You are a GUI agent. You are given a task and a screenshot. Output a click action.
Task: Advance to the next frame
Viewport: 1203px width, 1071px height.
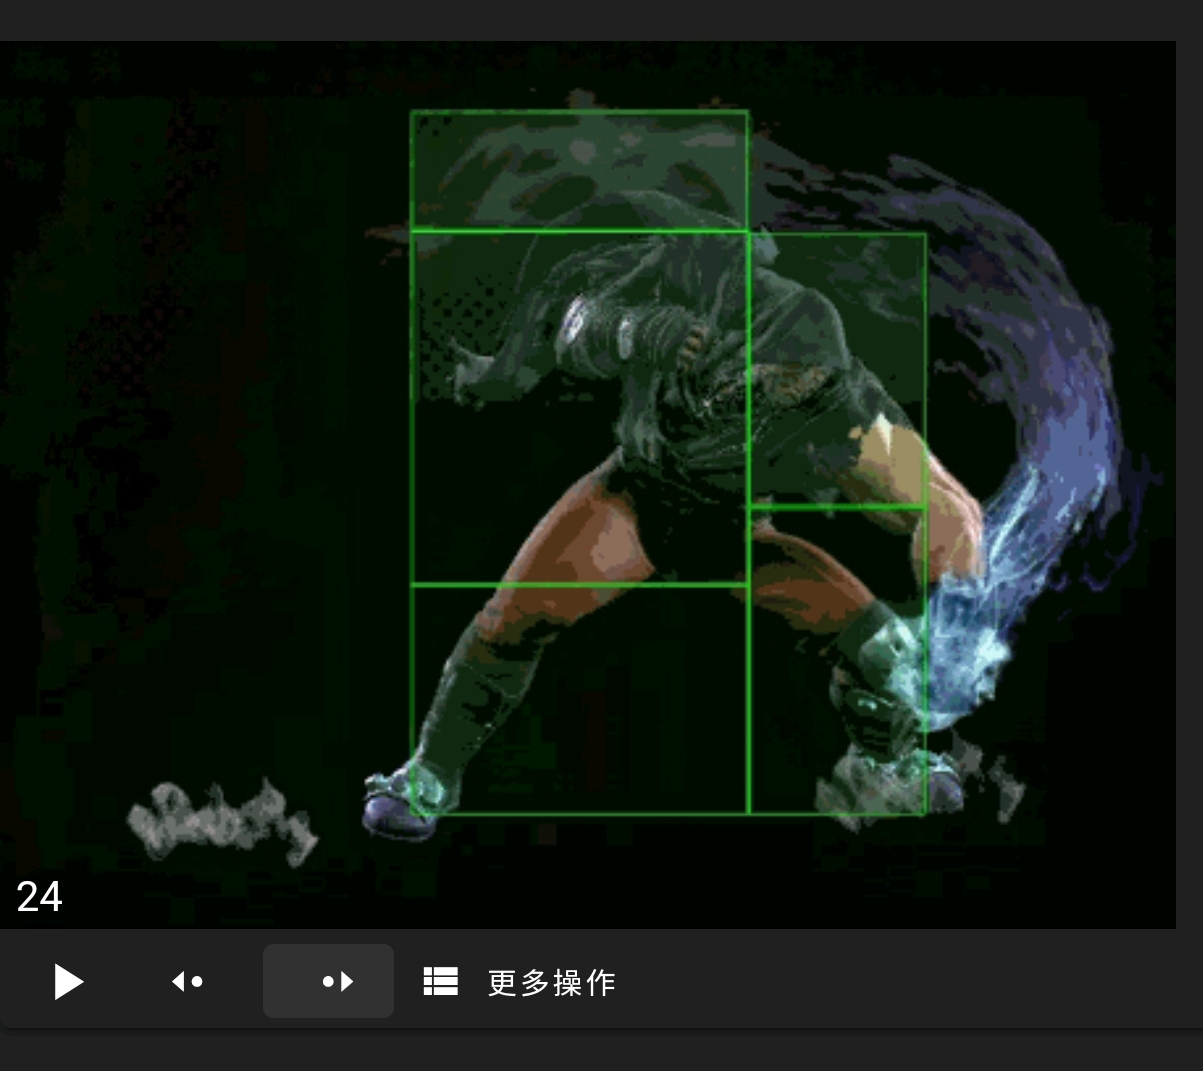coord(328,981)
